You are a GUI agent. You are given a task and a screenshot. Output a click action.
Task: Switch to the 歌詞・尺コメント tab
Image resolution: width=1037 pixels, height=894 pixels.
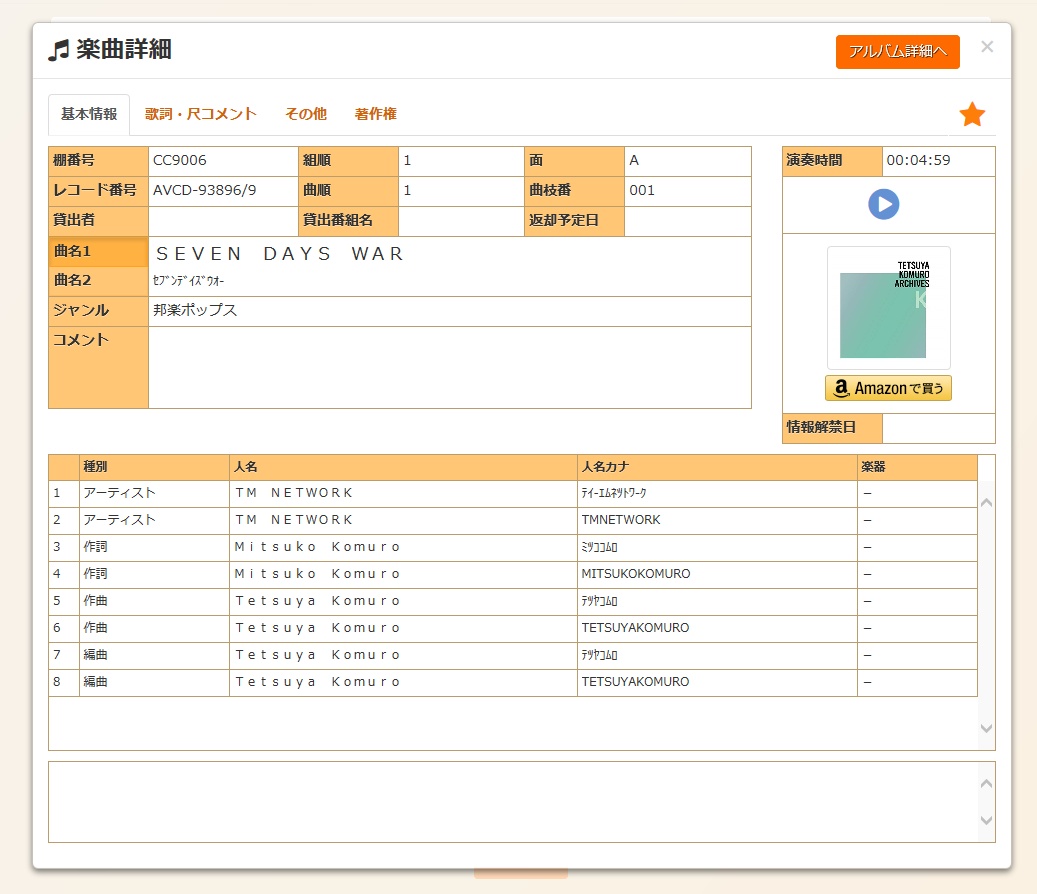pyautogui.click(x=200, y=114)
